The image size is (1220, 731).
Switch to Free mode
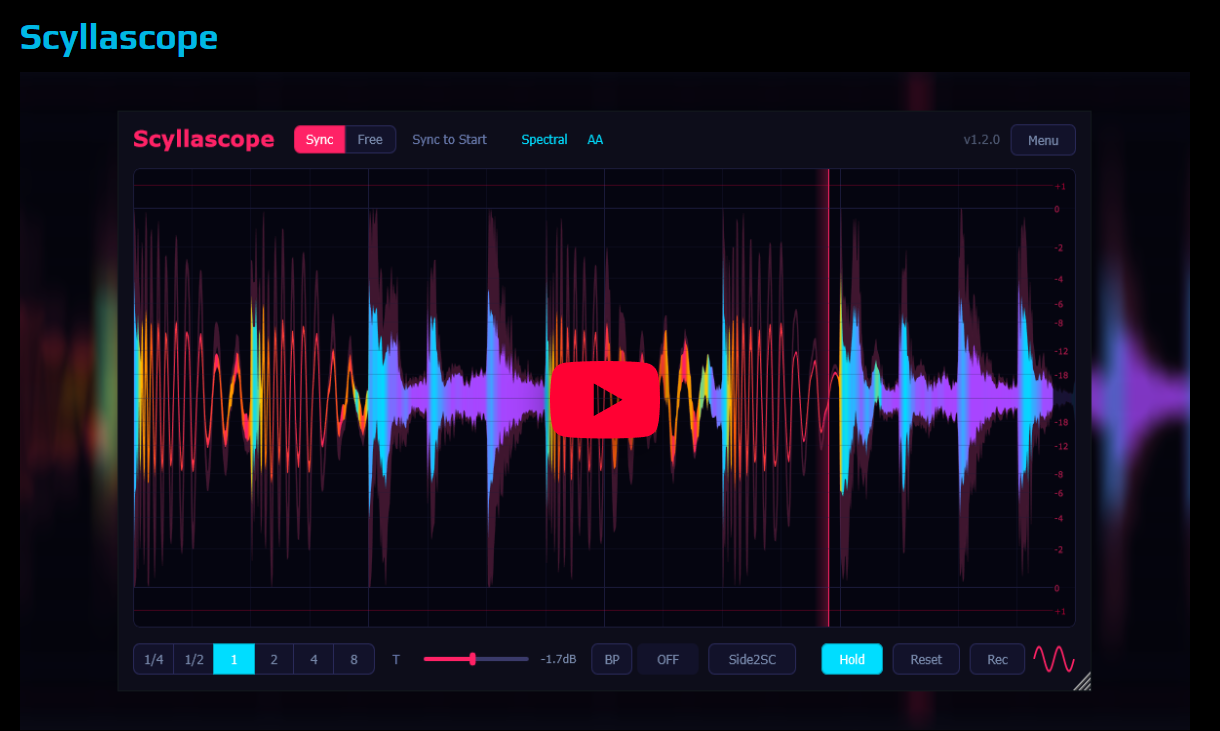click(370, 139)
